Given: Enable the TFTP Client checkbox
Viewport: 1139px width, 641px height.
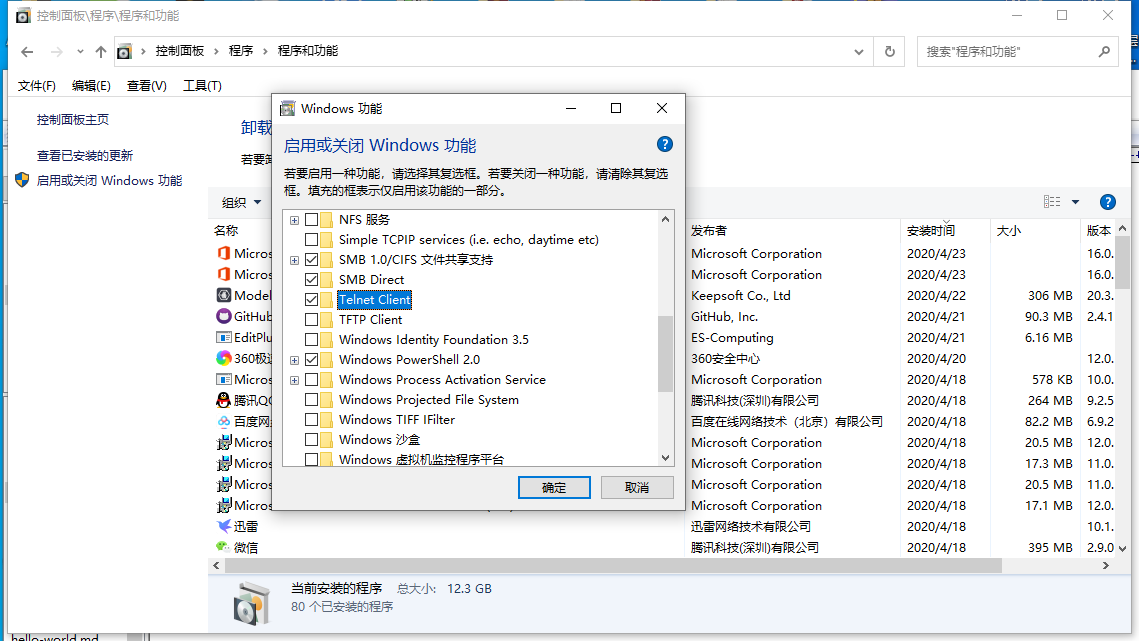Looking at the screenshot, I should tap(312, 320).
